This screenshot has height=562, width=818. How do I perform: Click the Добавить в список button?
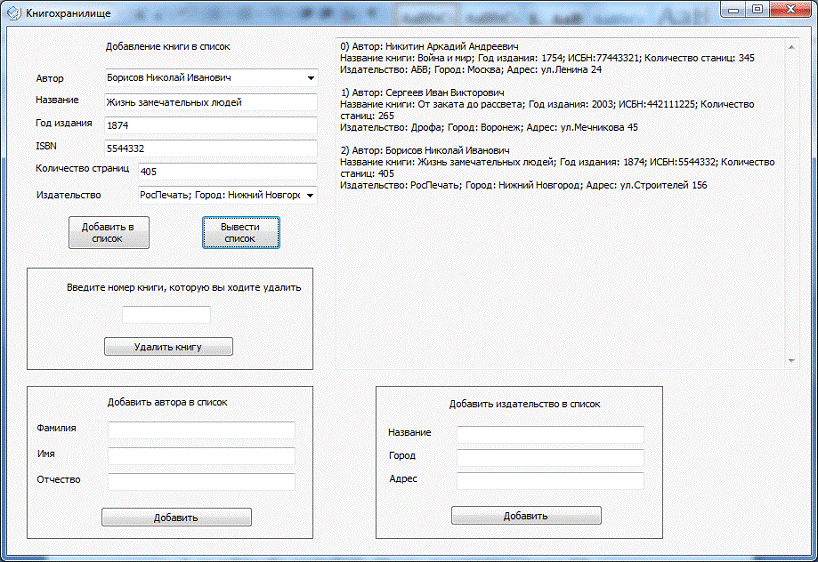109,233
